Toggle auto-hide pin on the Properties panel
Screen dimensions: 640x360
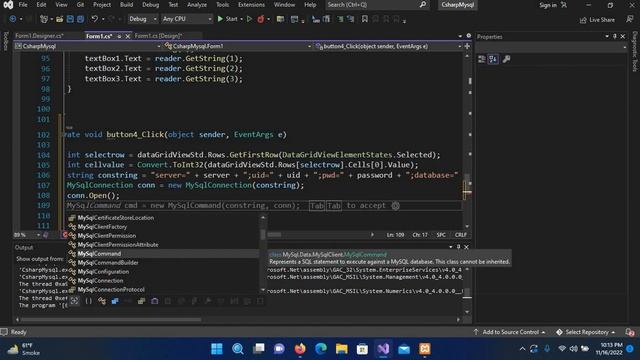pyautogui.click(x=615, y=36)
